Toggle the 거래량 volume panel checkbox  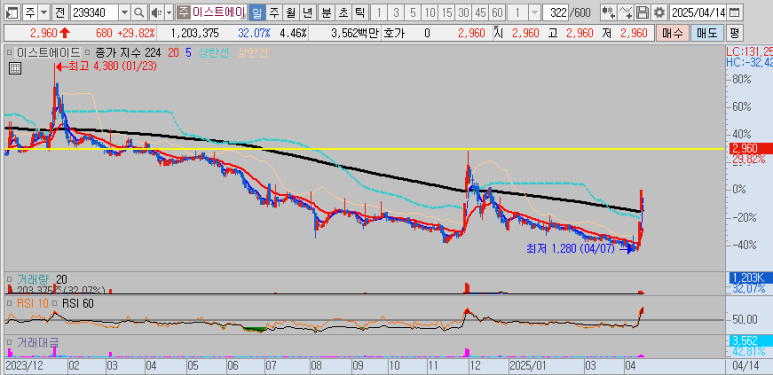(9, 279)
